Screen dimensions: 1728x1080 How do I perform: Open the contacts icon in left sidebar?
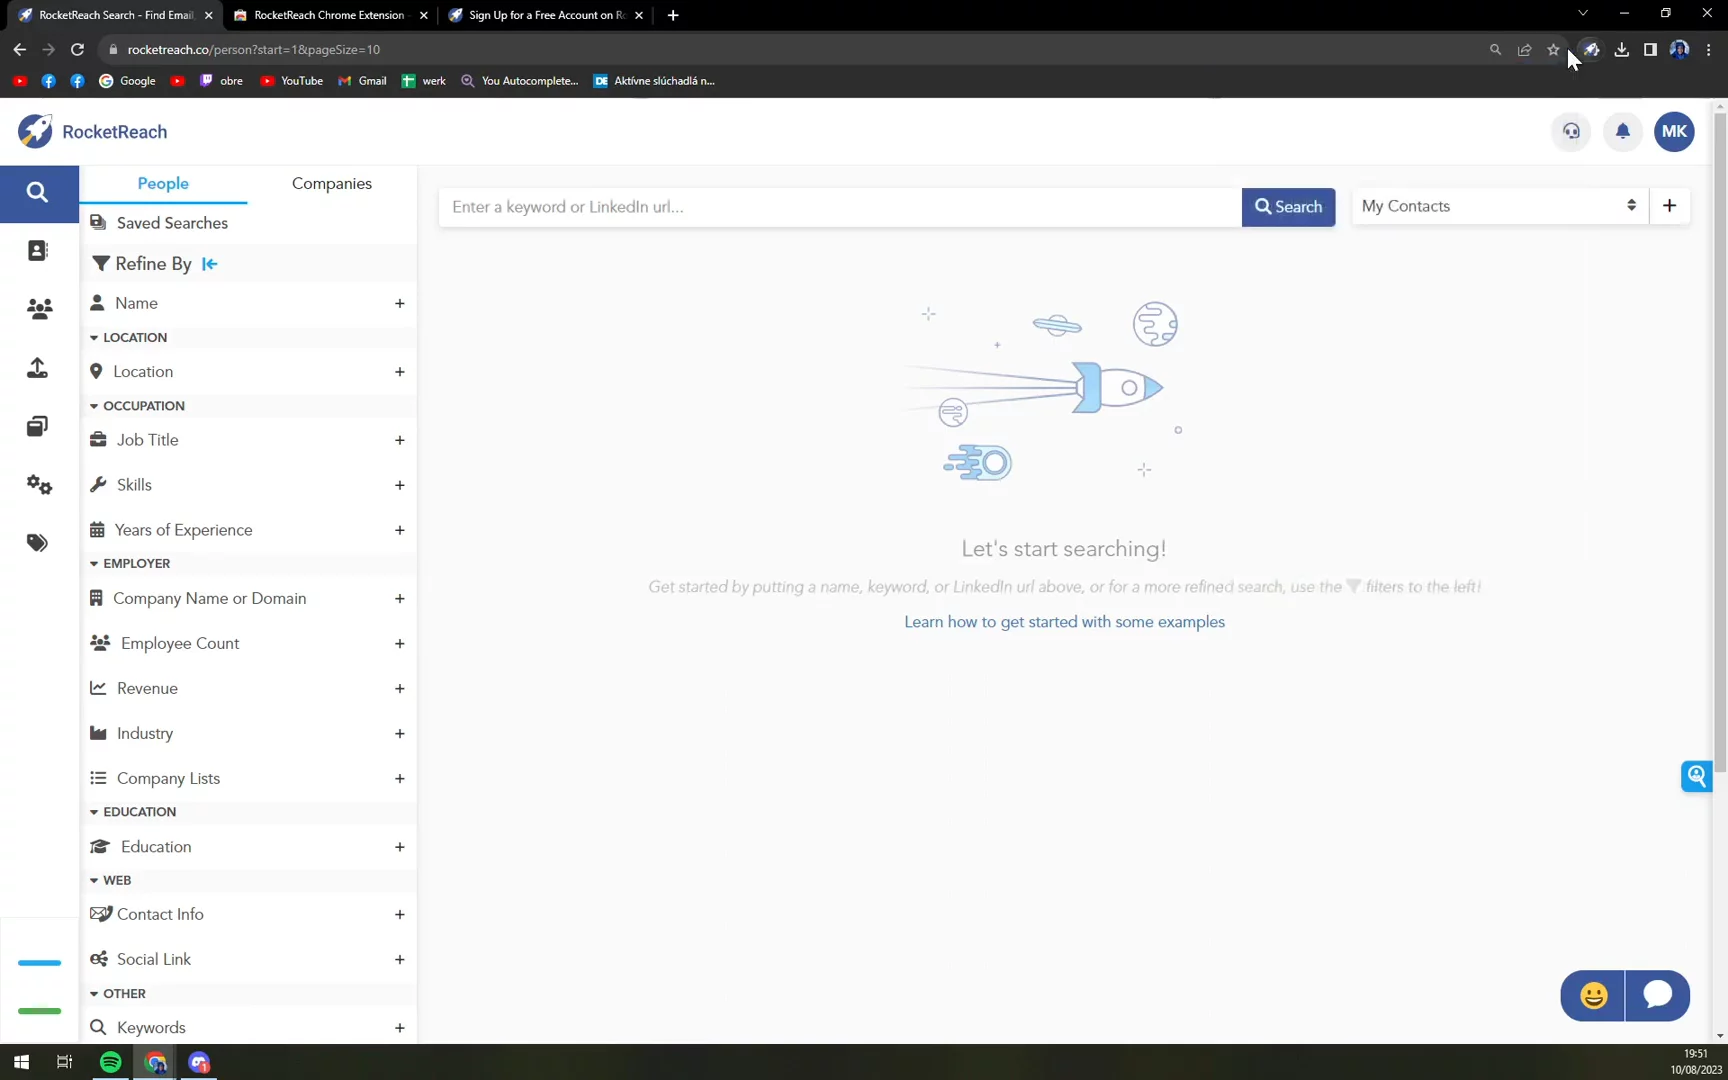click(x=38, y=251)
